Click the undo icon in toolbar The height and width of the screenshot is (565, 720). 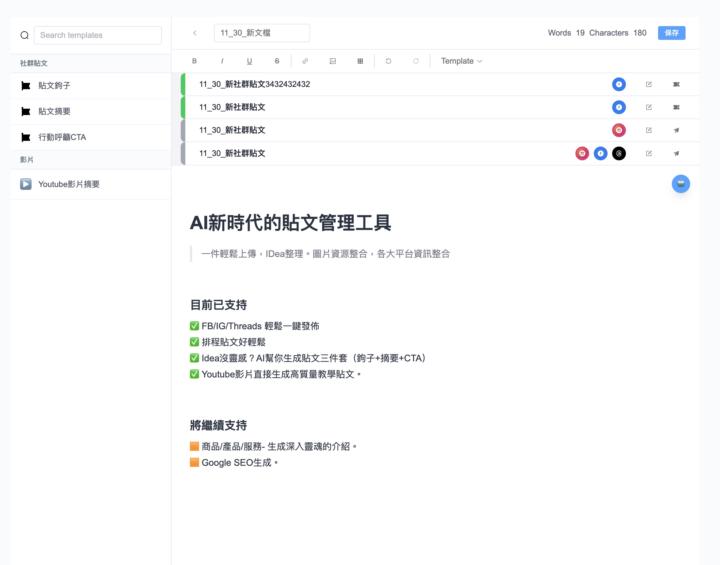tap(388, 61)
